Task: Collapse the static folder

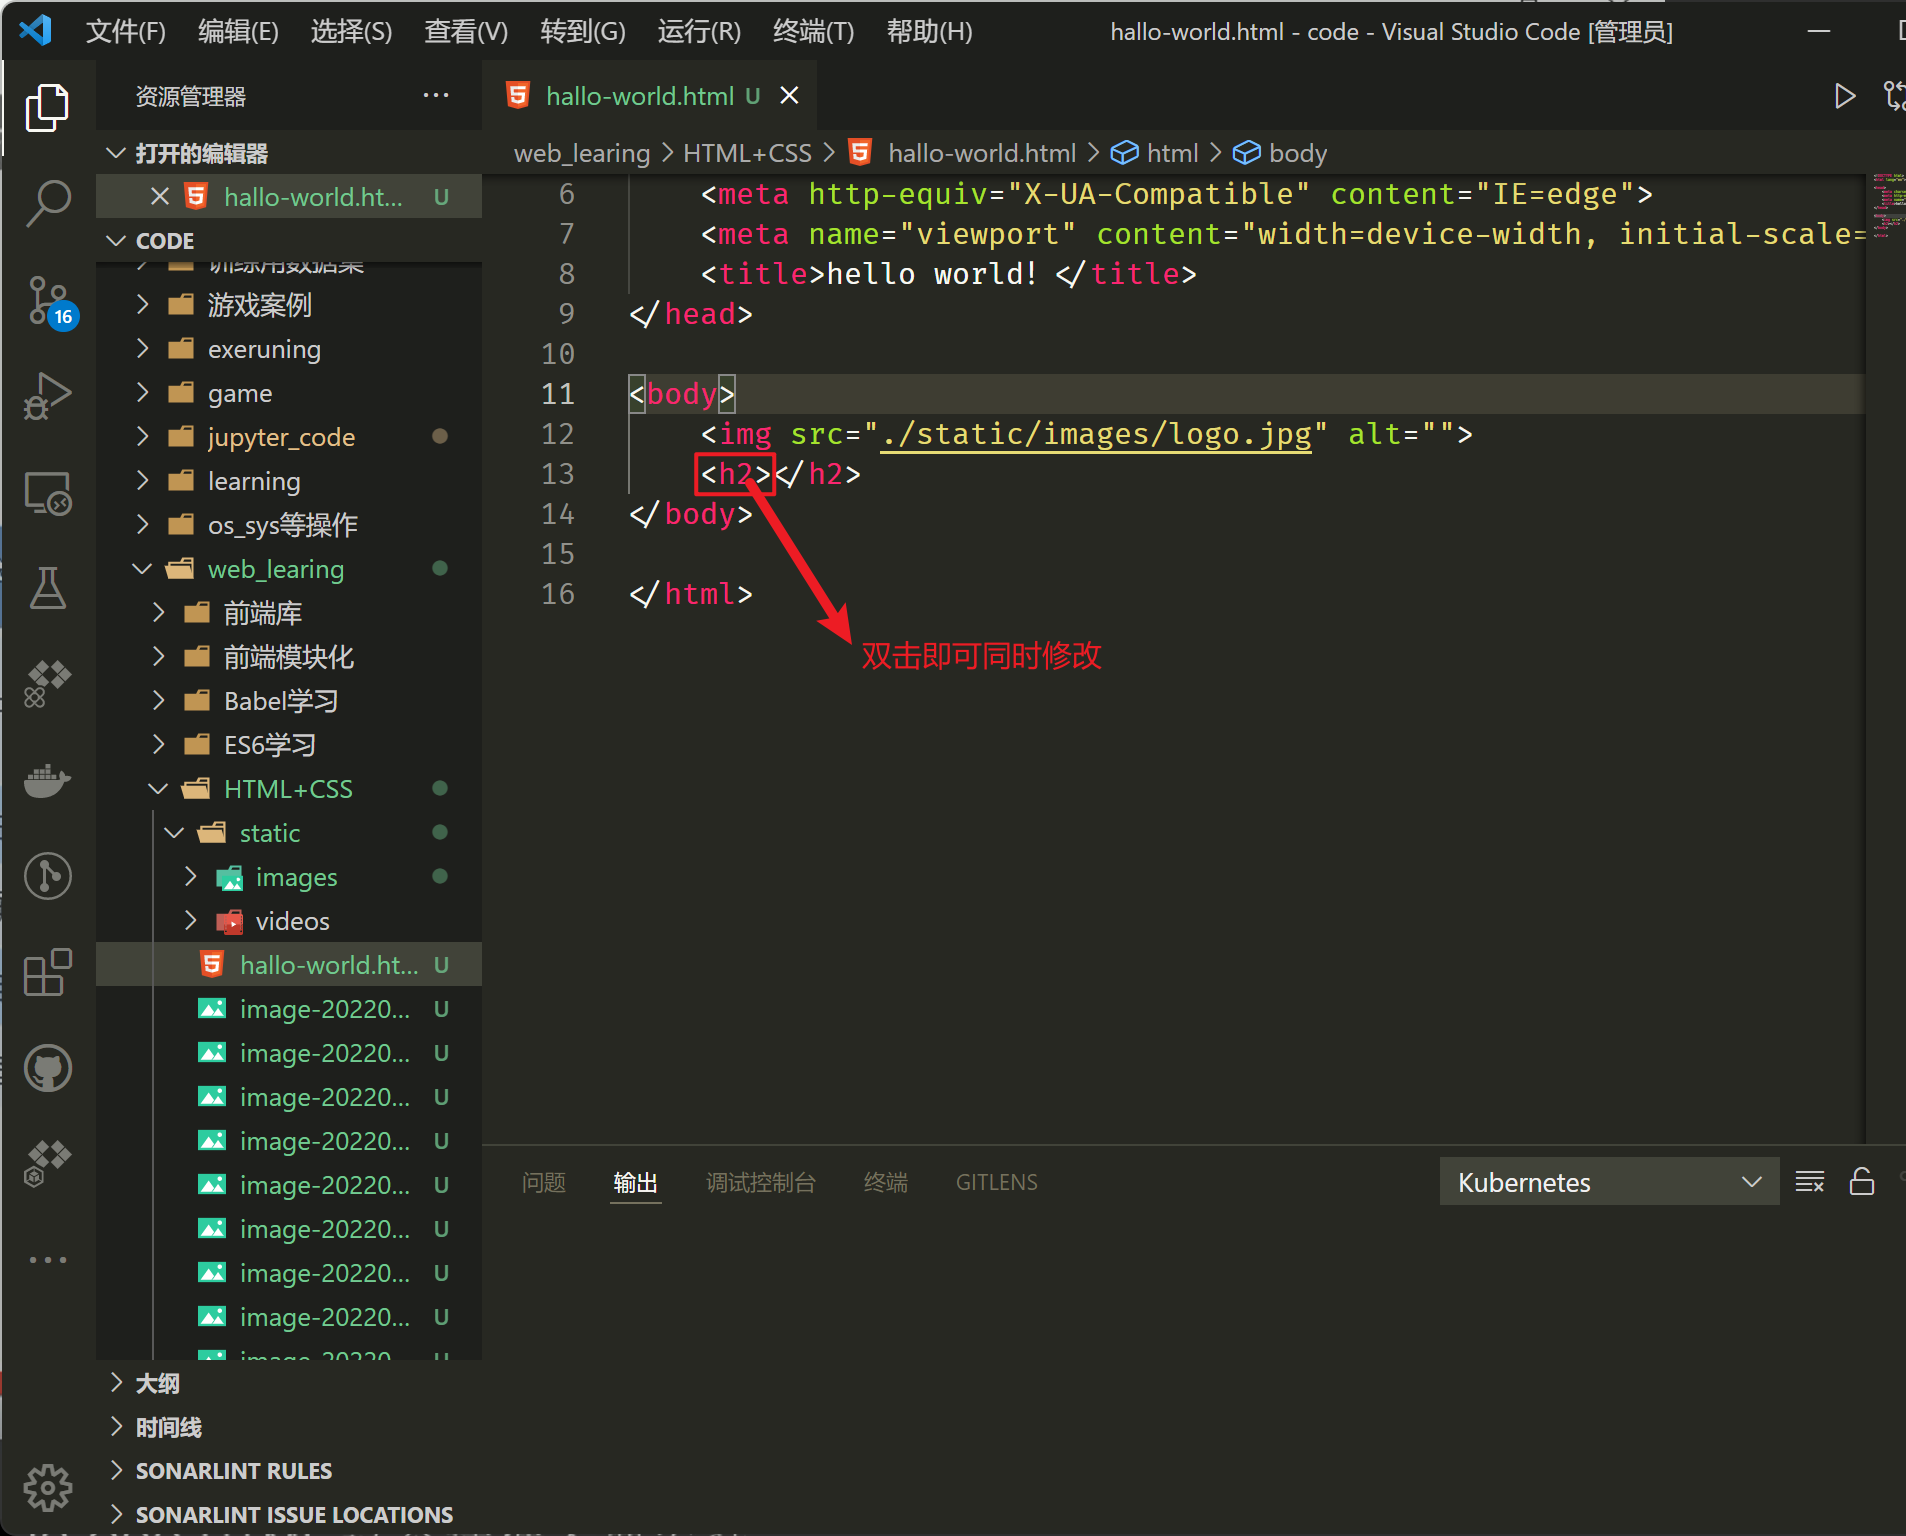Action: (x=174, y=833)
